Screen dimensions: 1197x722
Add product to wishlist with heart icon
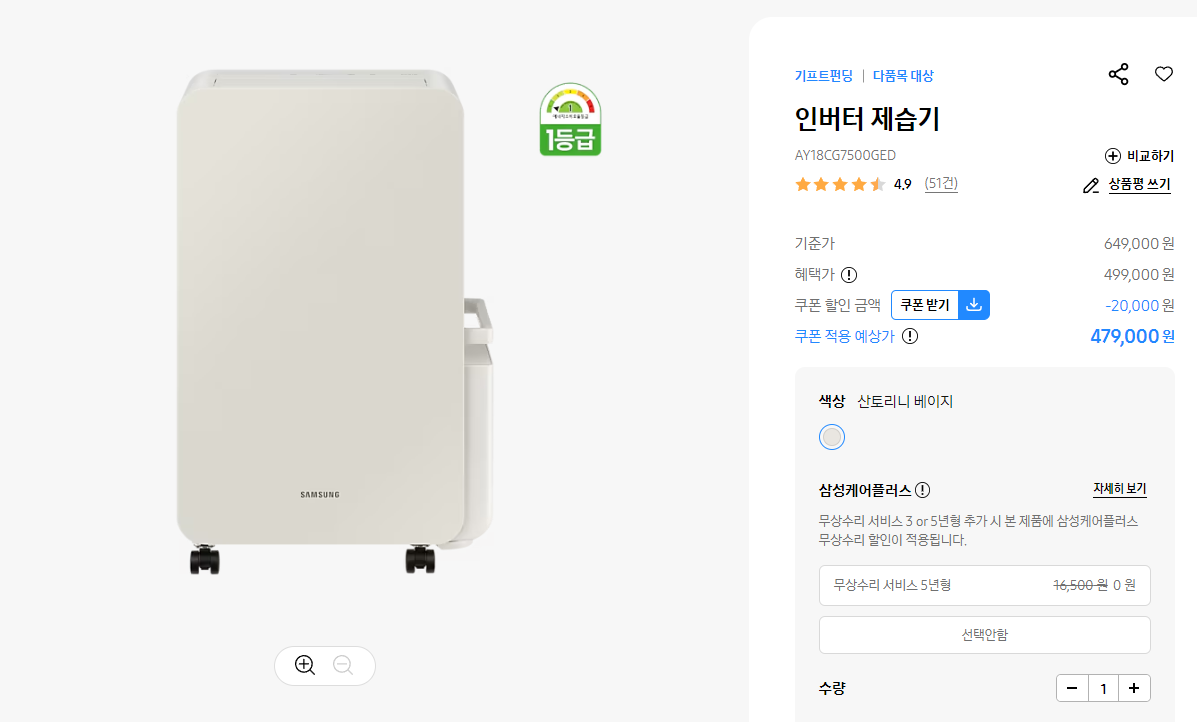point(1163,74)
